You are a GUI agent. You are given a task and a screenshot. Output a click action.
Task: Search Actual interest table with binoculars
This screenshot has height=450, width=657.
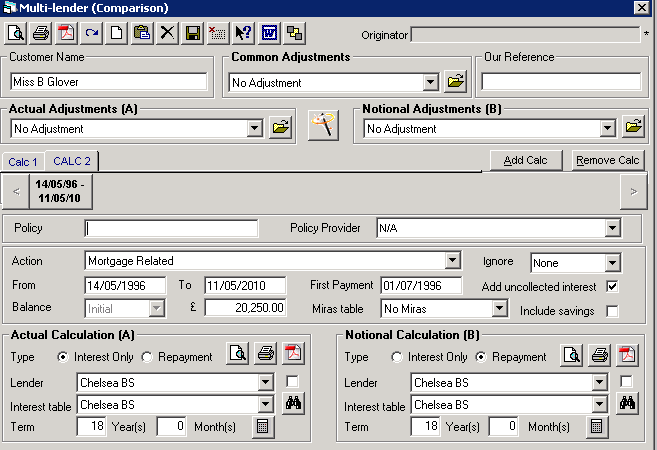293,403
